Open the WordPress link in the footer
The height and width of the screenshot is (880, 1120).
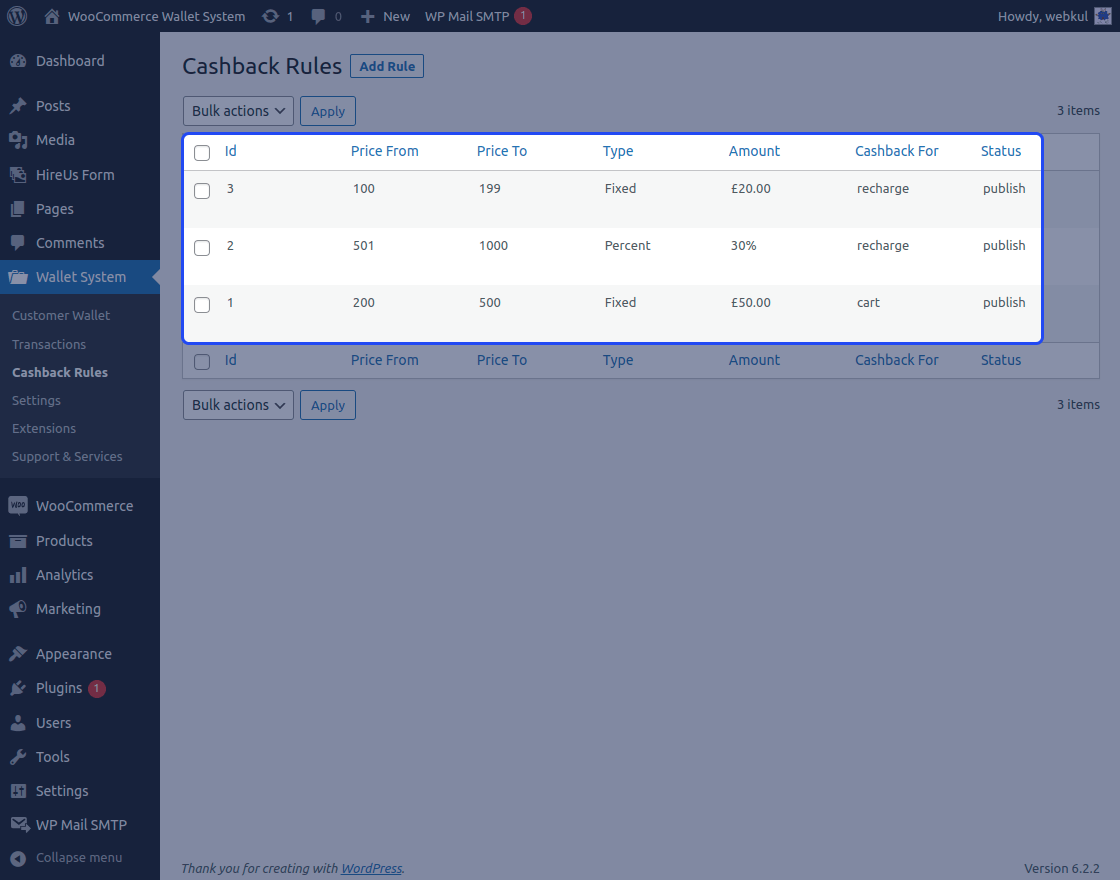click(371, 869)
